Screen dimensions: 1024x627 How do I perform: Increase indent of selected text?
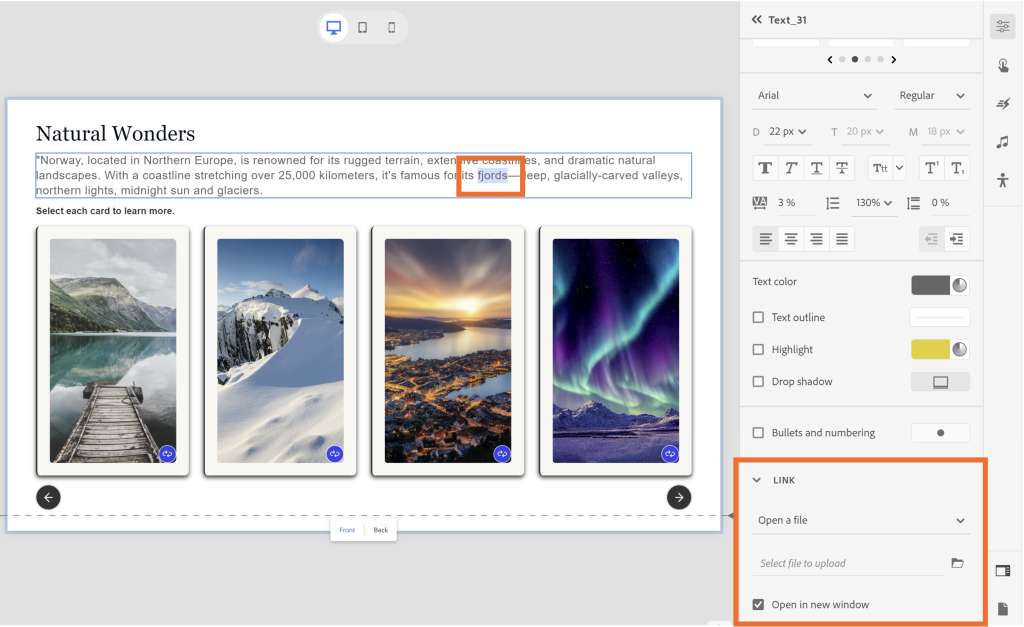click(x=958, y=239)
